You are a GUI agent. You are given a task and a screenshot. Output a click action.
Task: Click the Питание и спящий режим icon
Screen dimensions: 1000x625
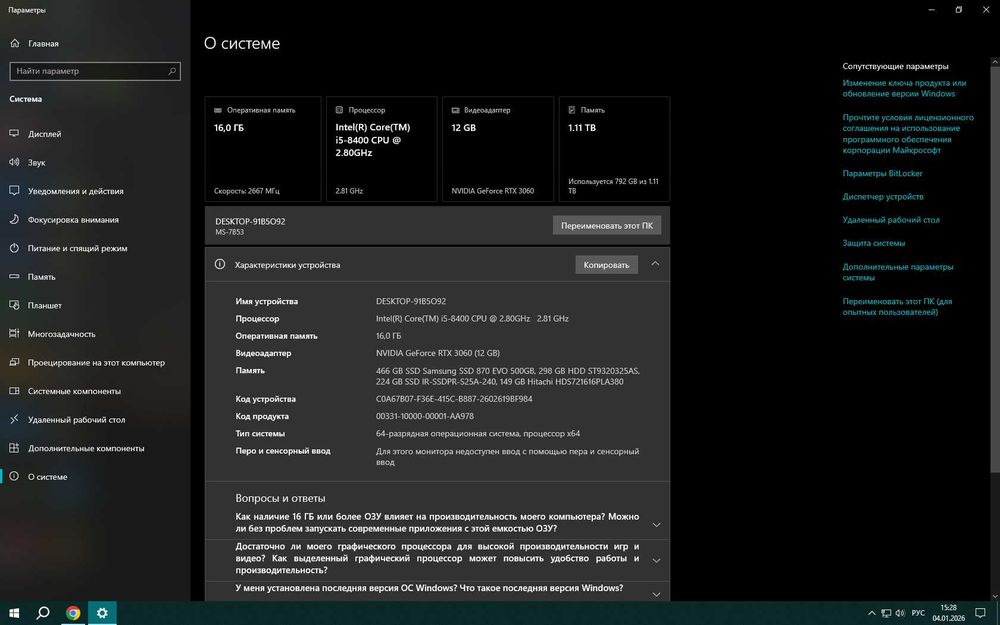tap(14, 248)
